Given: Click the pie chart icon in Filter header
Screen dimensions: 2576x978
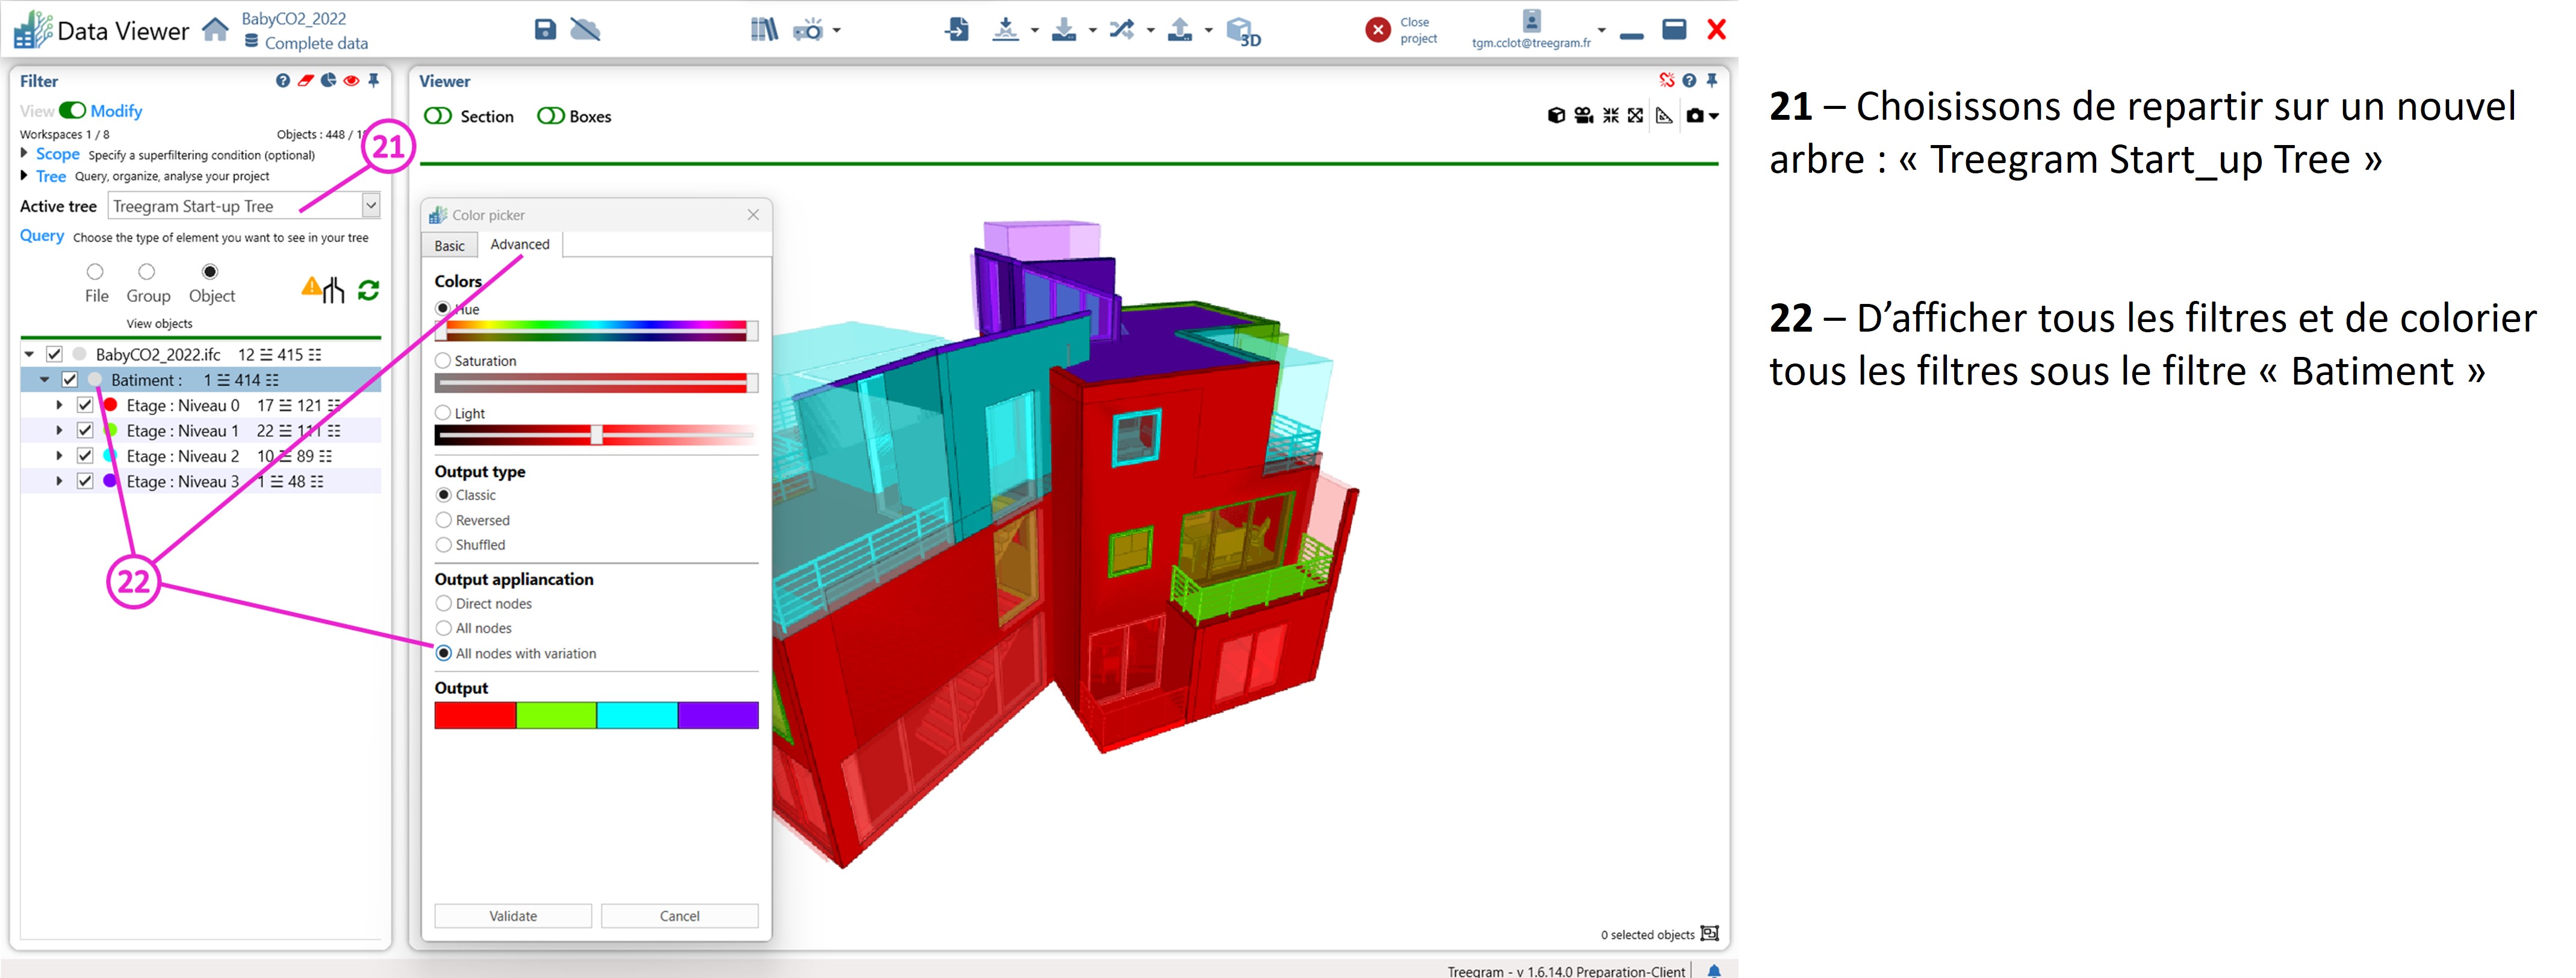Looking at the screenshot, I should click(x=328, y=81).
